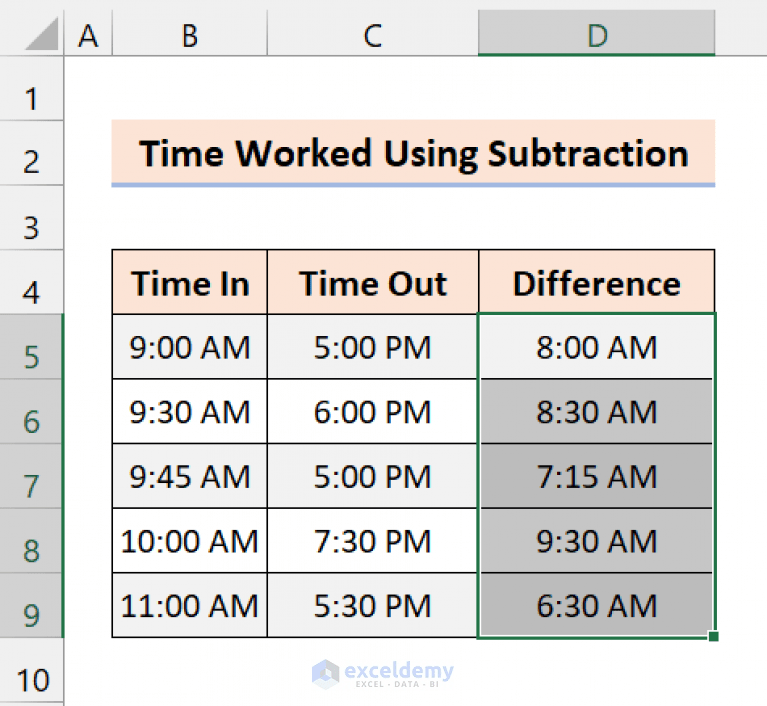Image resolution: width=767 pixels, height=706 pixels.
Task: Select cell containing 11:00 AM
Action: click(190, 605)
